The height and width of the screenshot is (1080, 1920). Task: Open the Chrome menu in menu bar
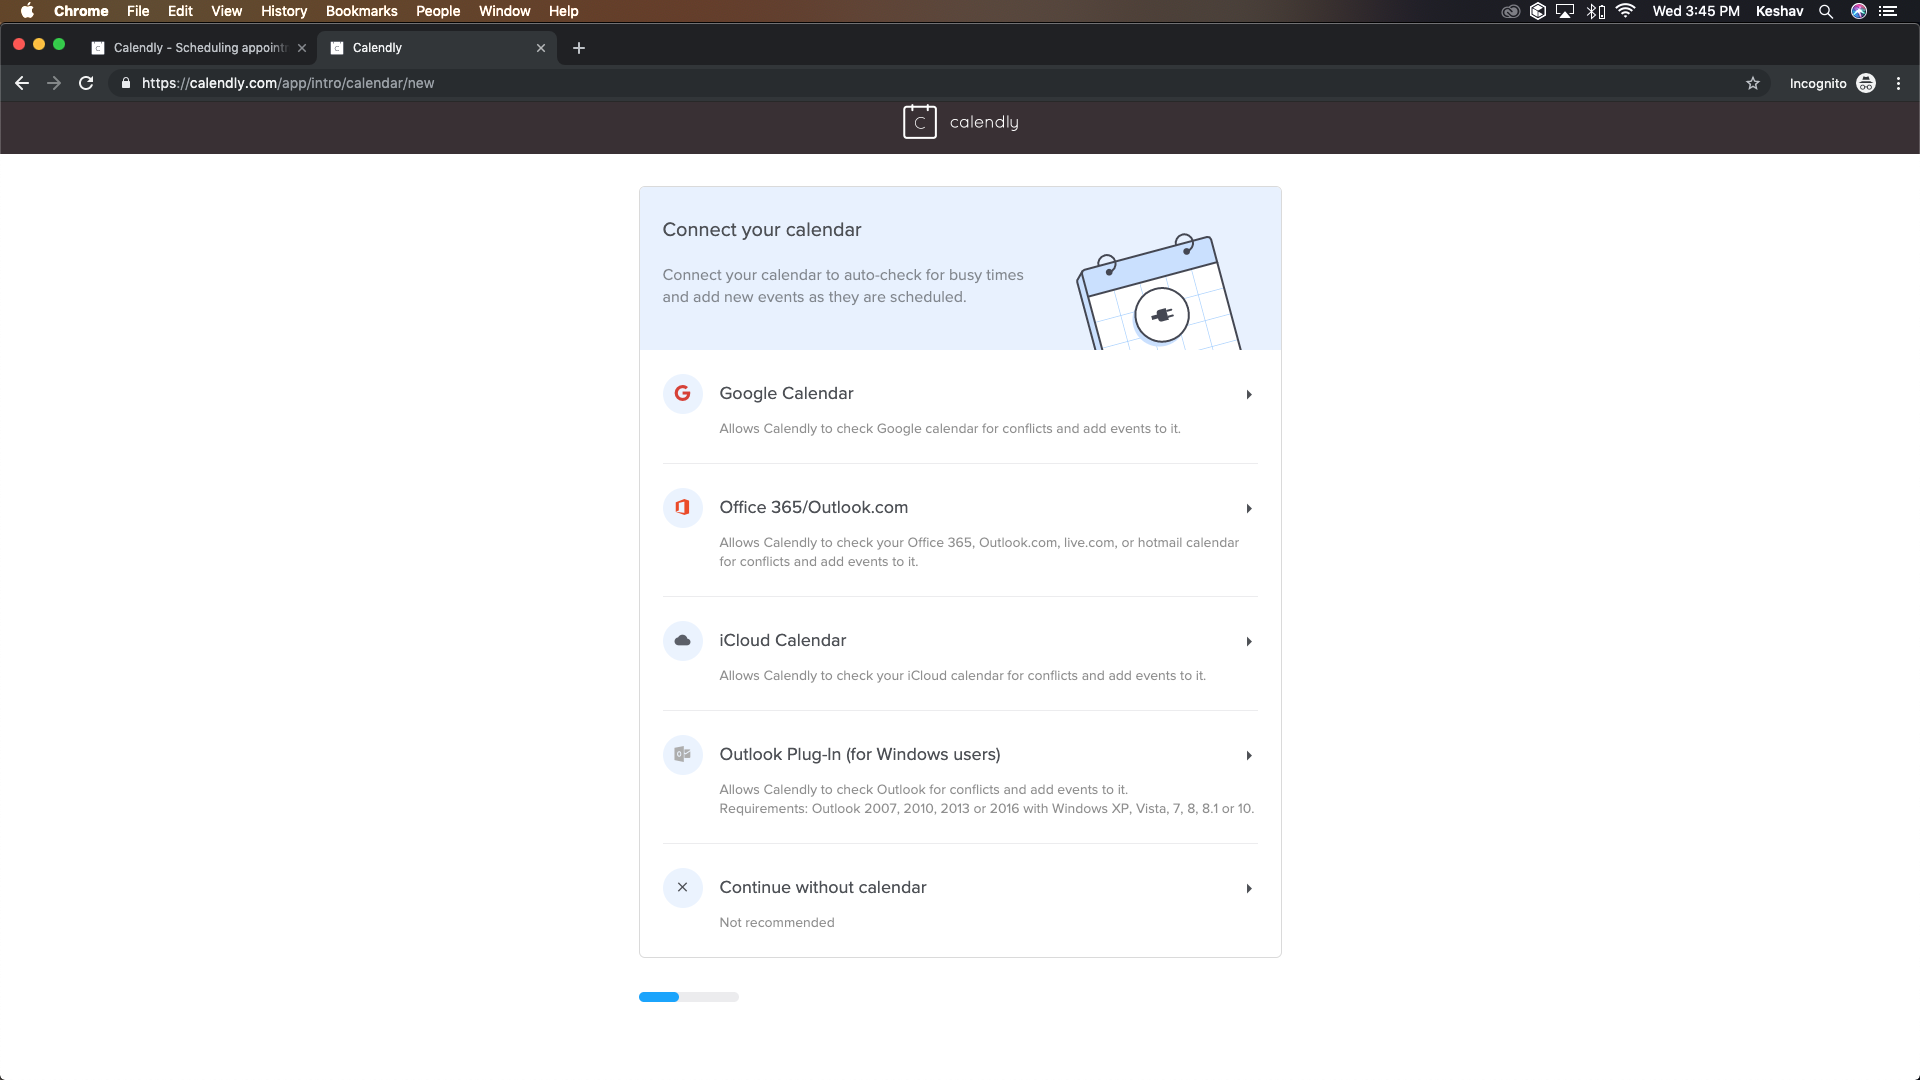coord(81,11)
